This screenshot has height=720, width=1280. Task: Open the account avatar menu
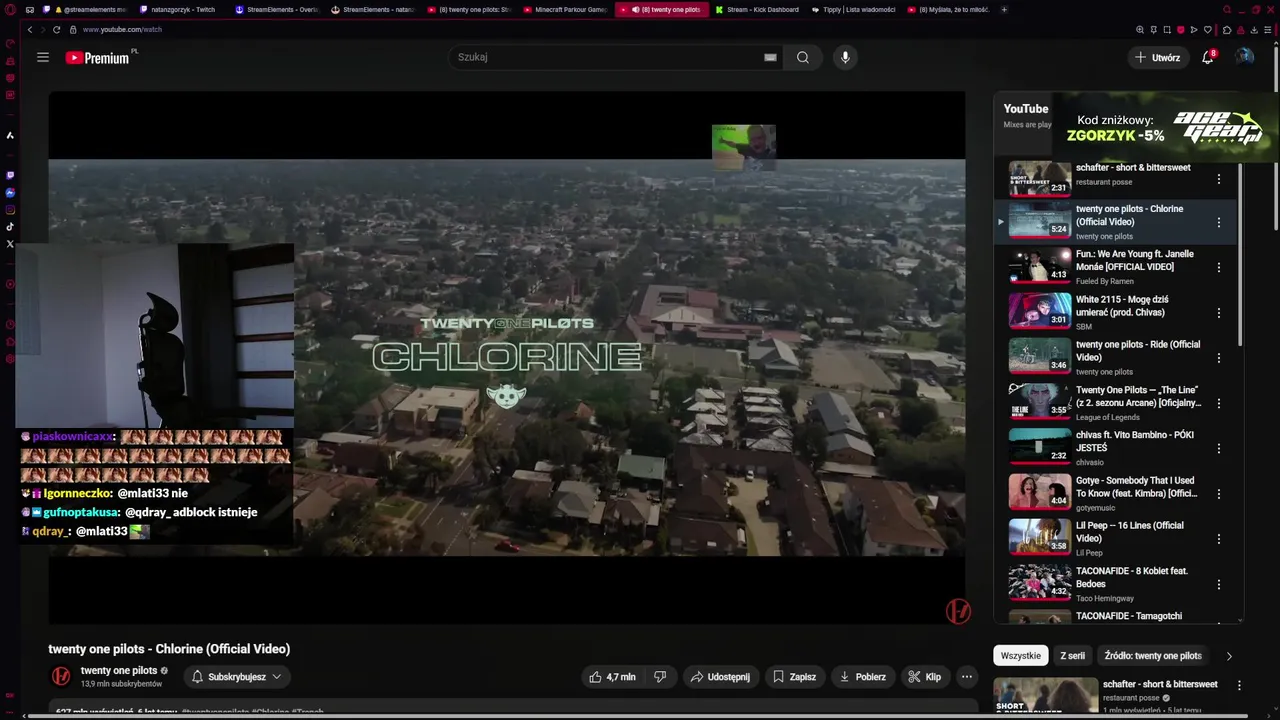(1244, 57)
